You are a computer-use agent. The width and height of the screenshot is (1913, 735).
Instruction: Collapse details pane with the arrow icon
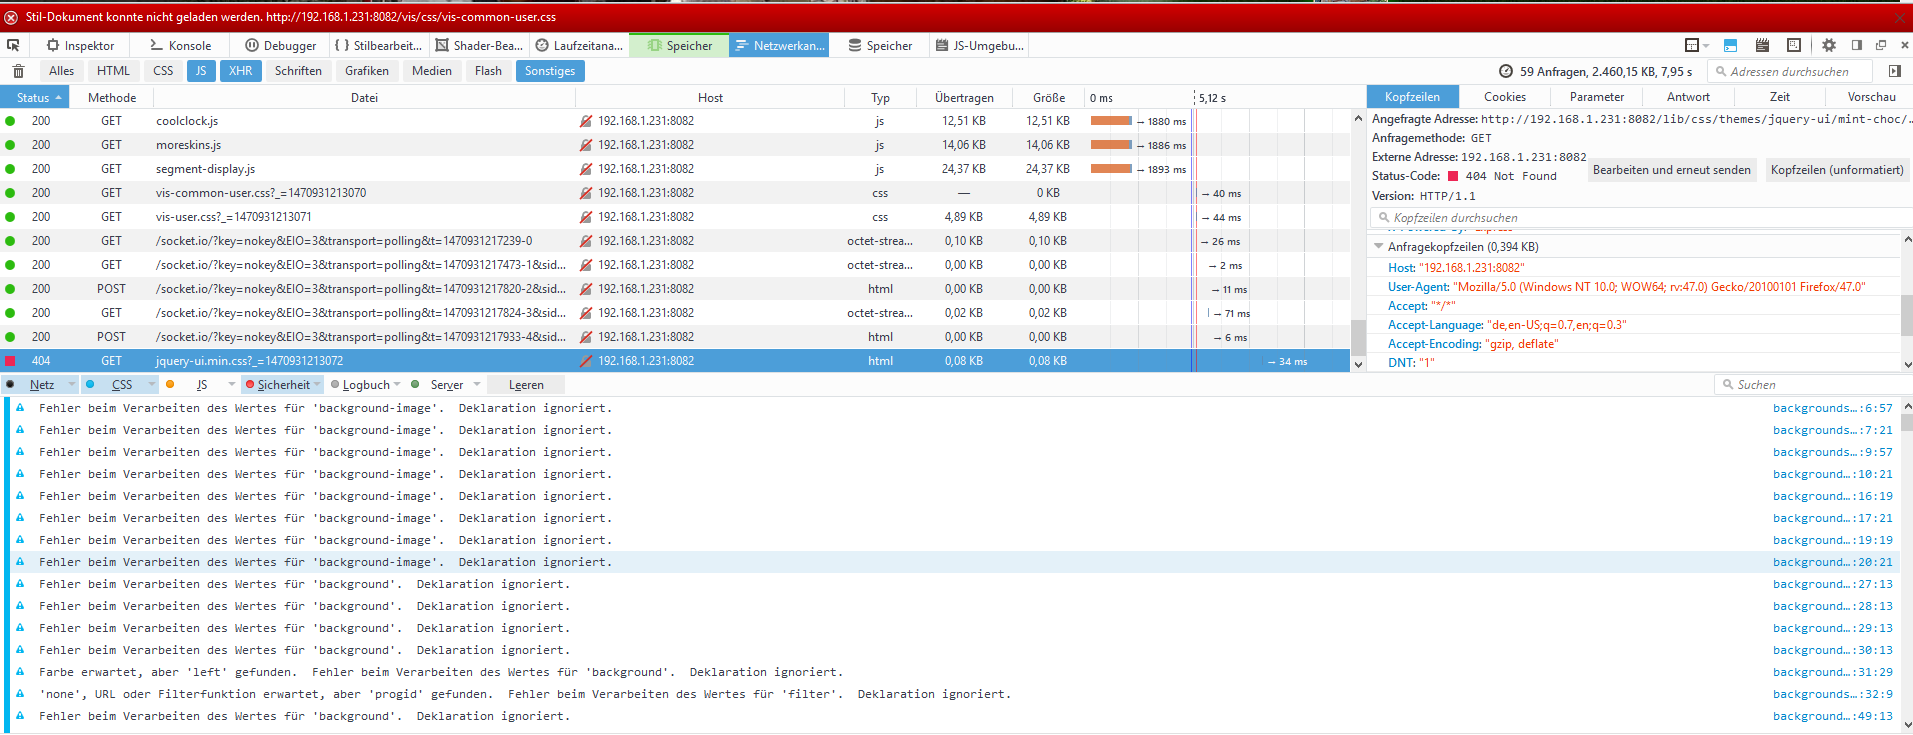click(x=1894, y=71)
